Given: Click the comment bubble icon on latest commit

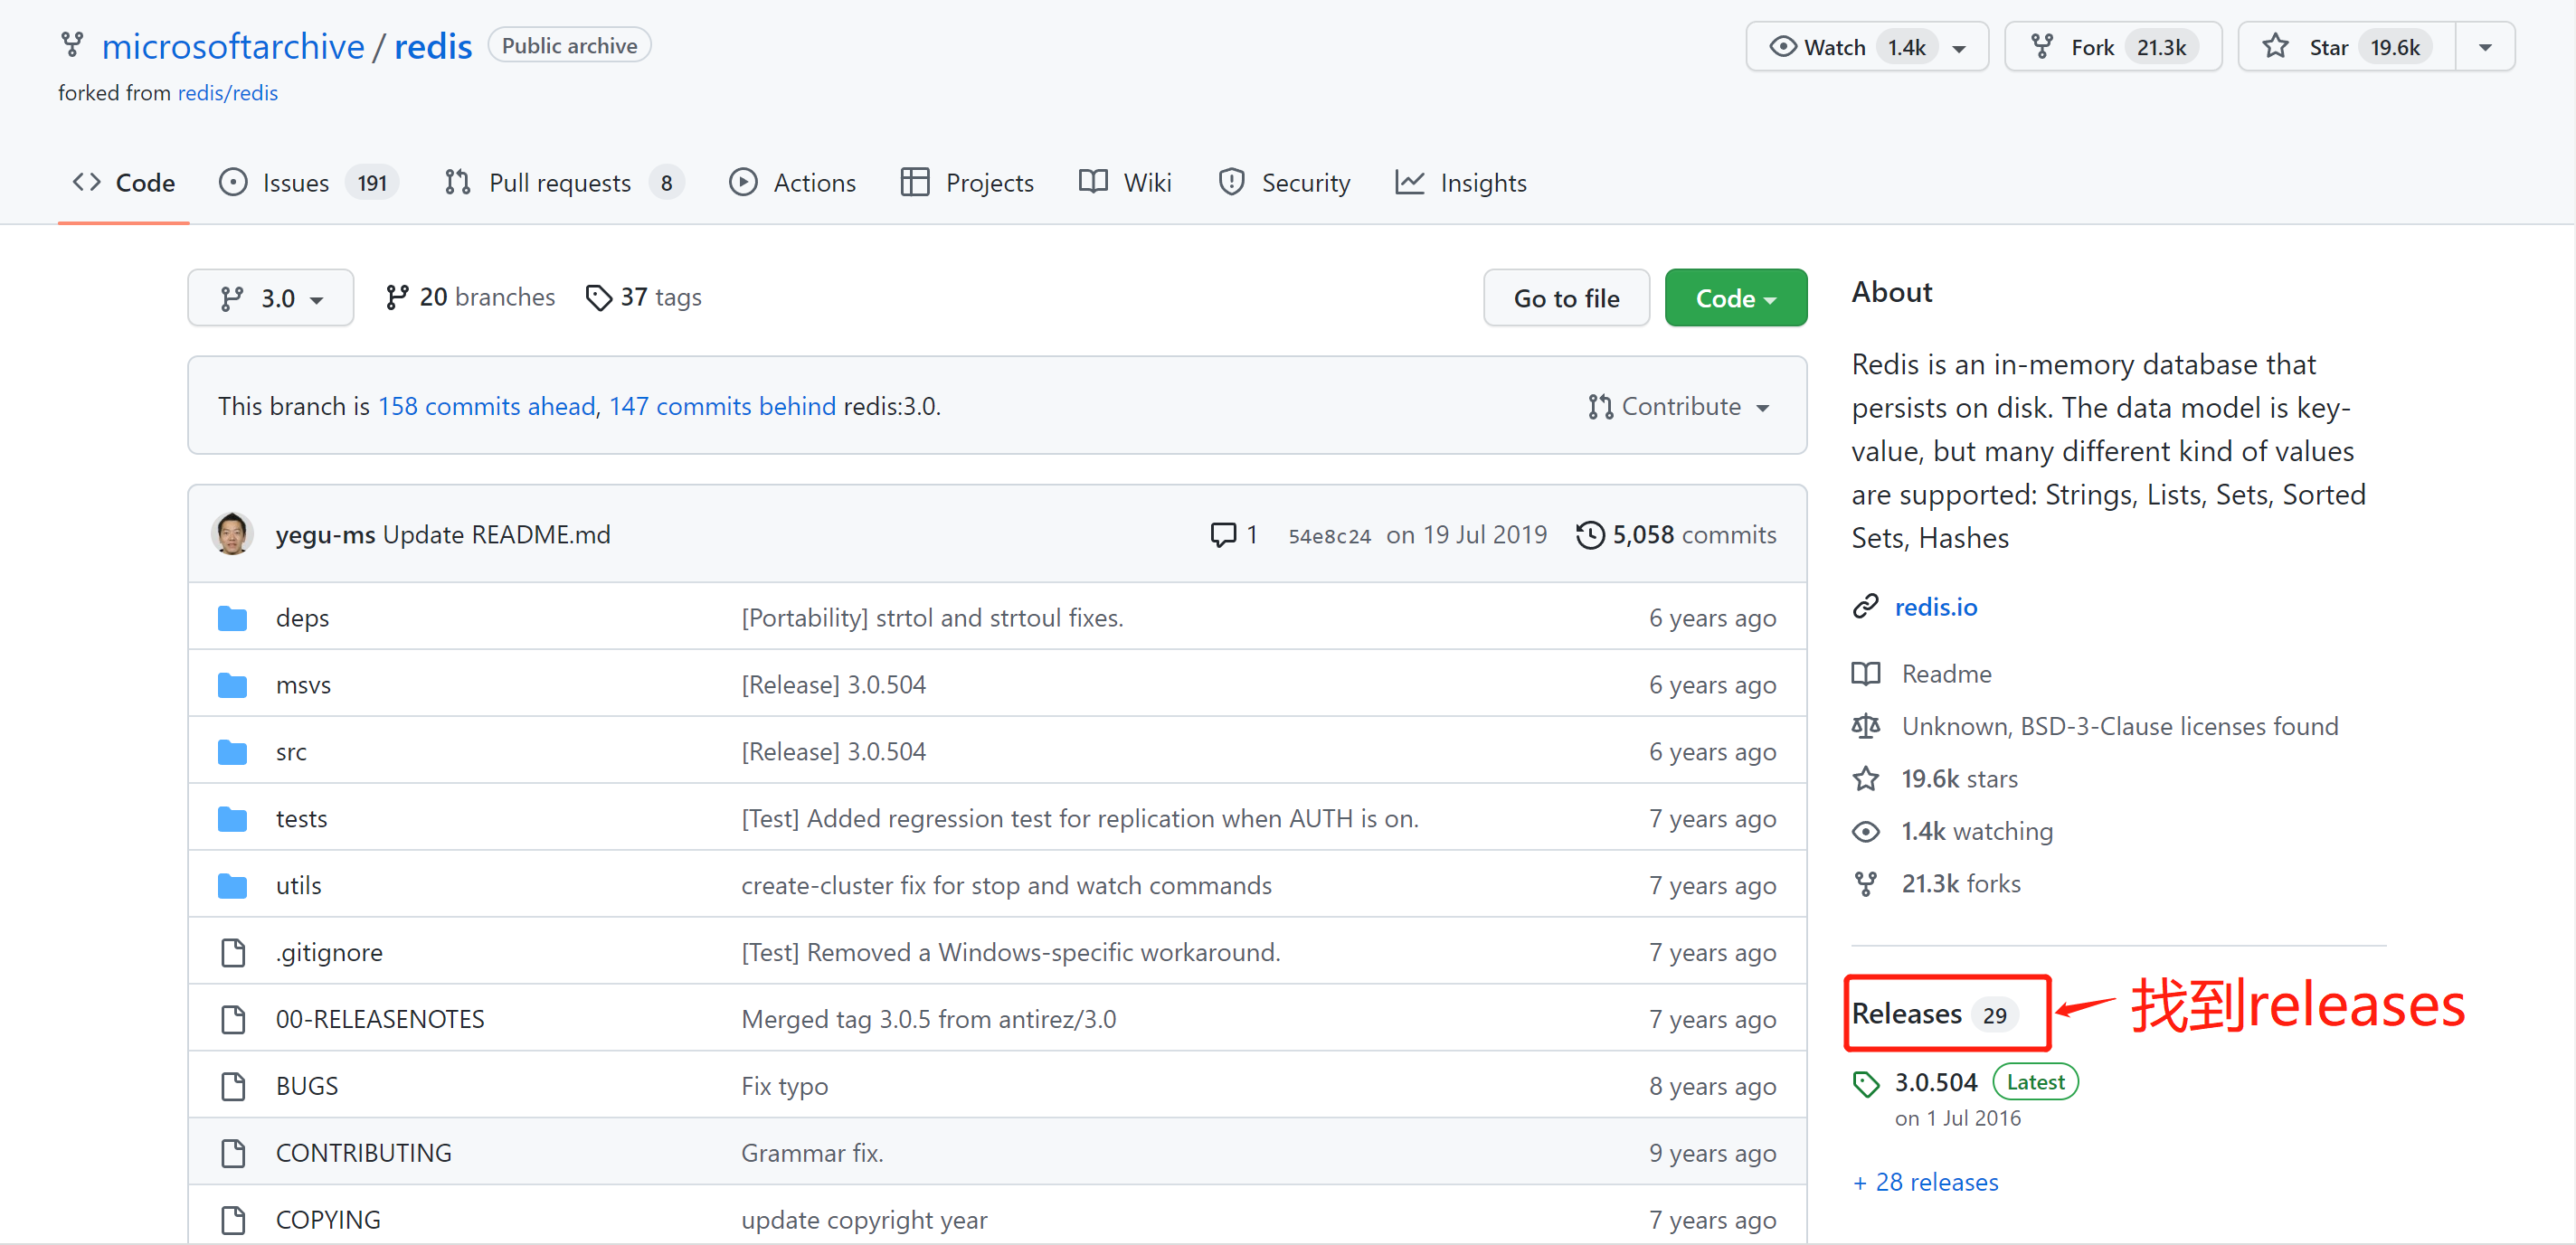Looking at the screenshot, I should click(1222, 535).
